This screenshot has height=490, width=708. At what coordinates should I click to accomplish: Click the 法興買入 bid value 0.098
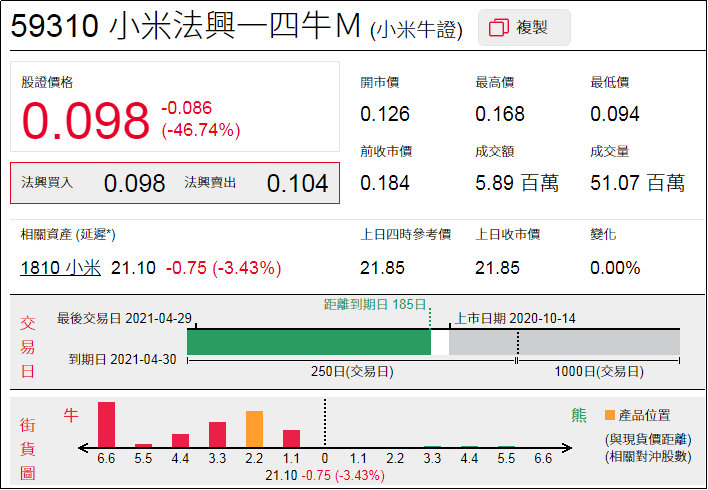(x=135, y=183)
